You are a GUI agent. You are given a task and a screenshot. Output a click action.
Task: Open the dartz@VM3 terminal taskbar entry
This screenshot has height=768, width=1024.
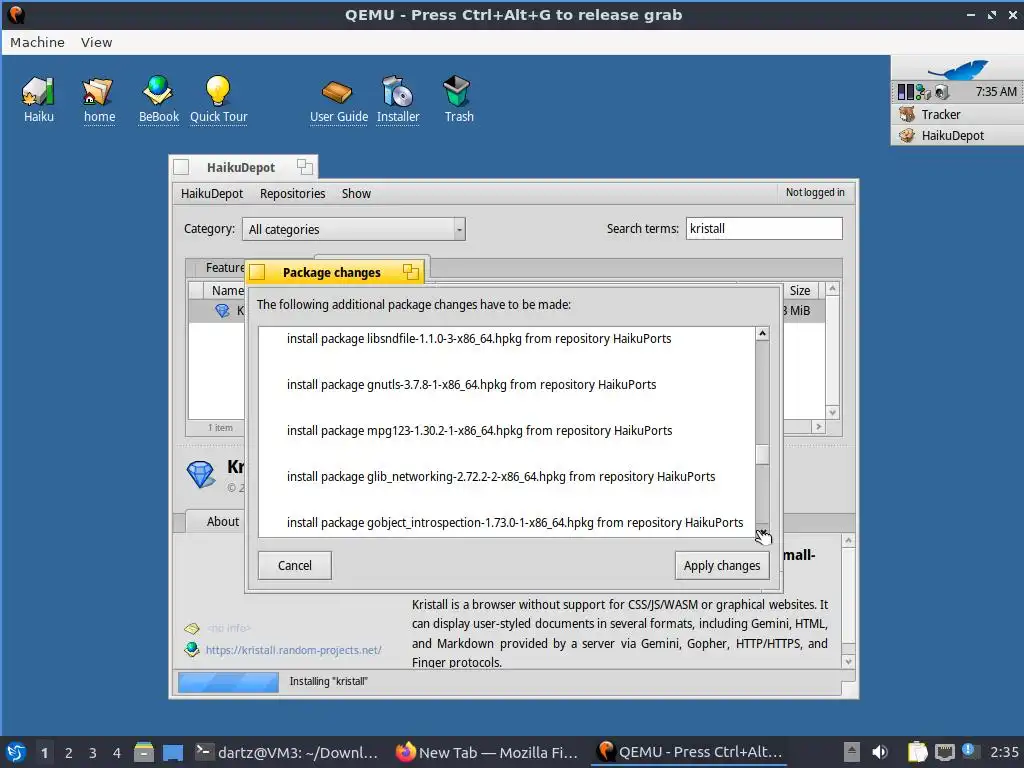tap(287, 752)
